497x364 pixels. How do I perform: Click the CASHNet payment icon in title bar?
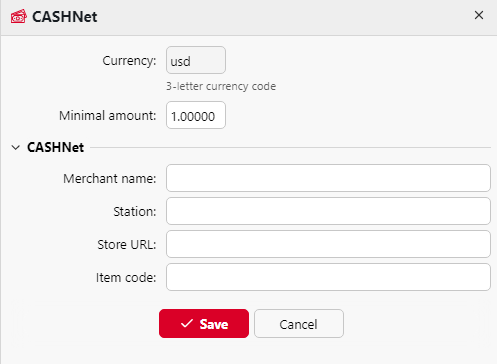(19, 17)
